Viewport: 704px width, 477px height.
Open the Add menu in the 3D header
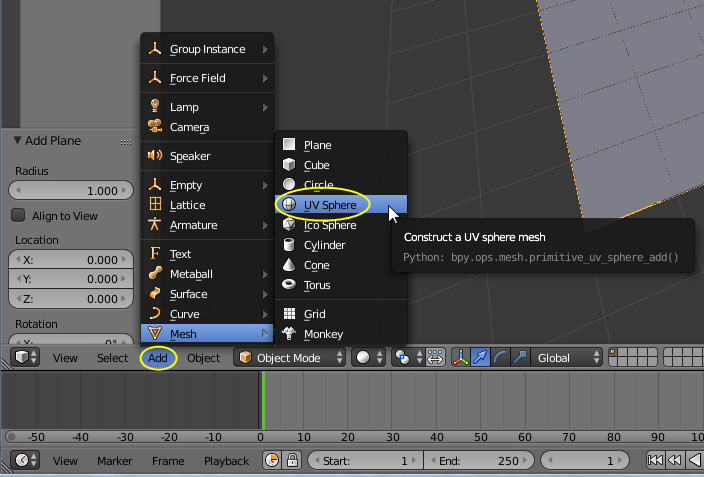(x=158, y=358)
